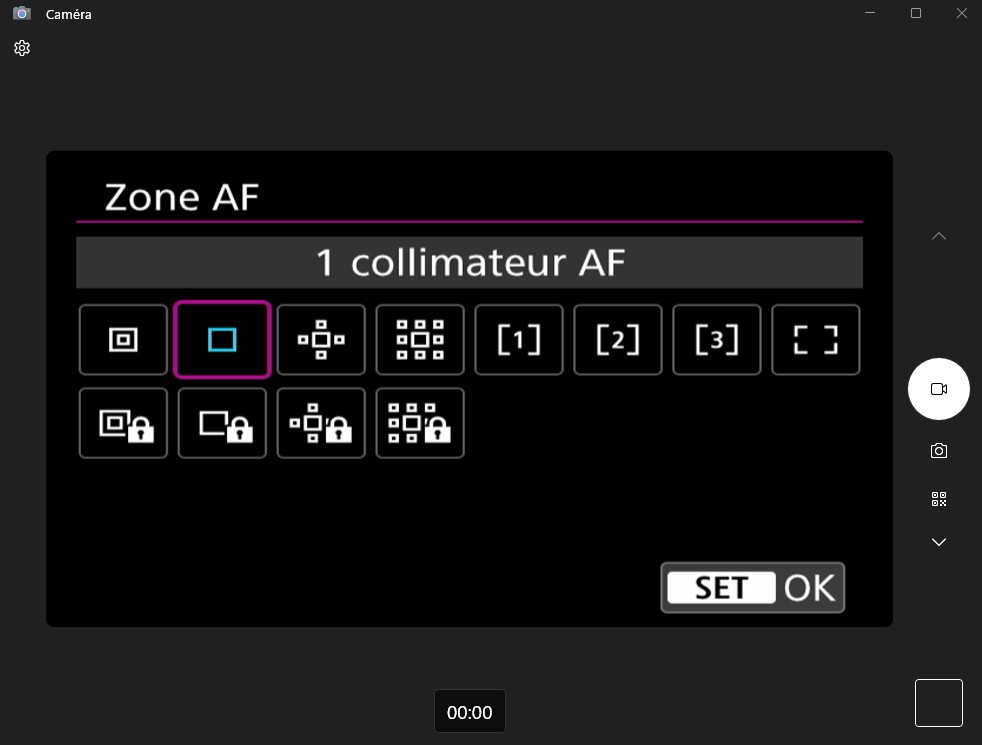Open the last capture thumbnail box
This screenshot has height=745, width=982.
click(939, 703)
